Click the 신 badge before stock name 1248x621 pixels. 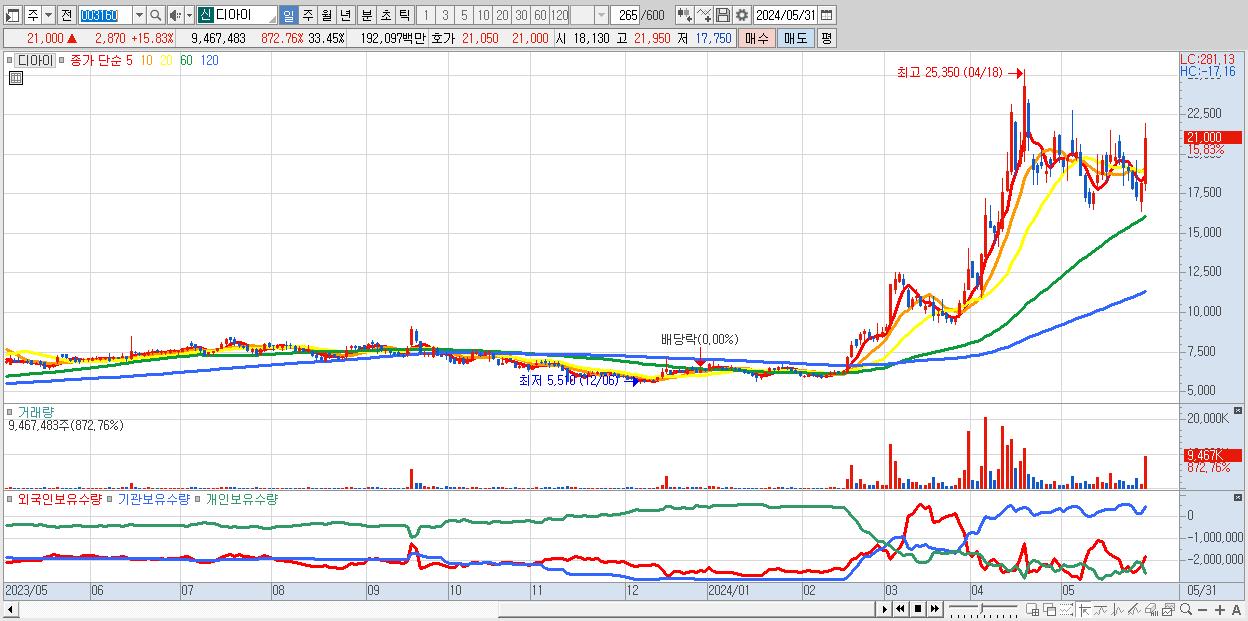click(205, 16)
